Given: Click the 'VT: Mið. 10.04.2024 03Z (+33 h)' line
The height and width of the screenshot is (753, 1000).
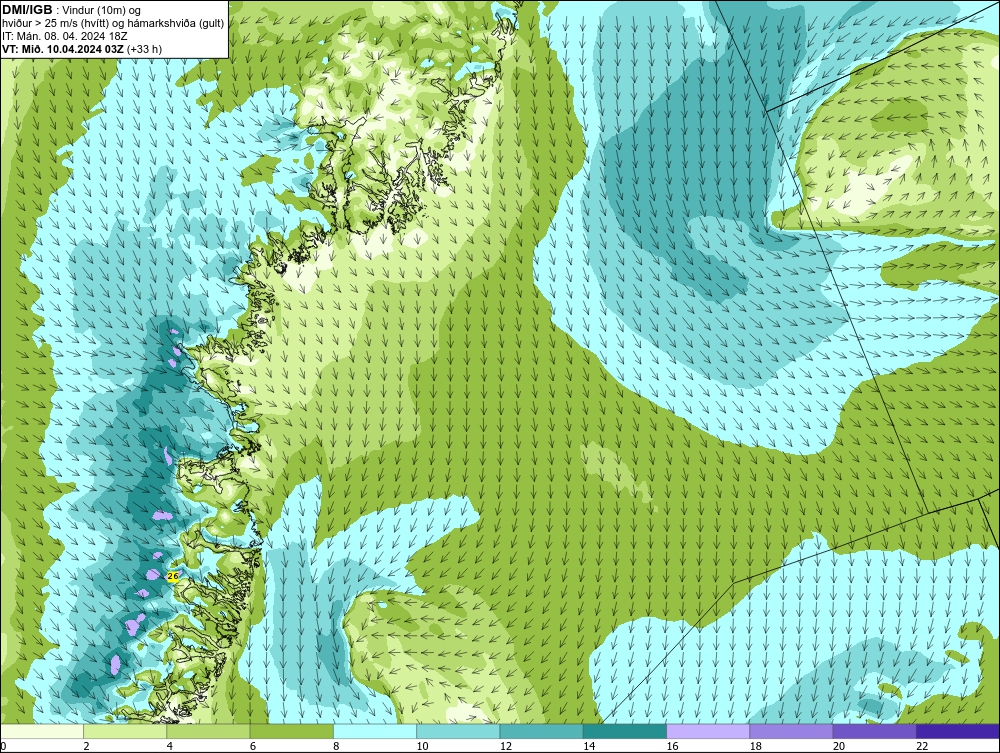Looking at the screenshot, I should coord(82,49).
